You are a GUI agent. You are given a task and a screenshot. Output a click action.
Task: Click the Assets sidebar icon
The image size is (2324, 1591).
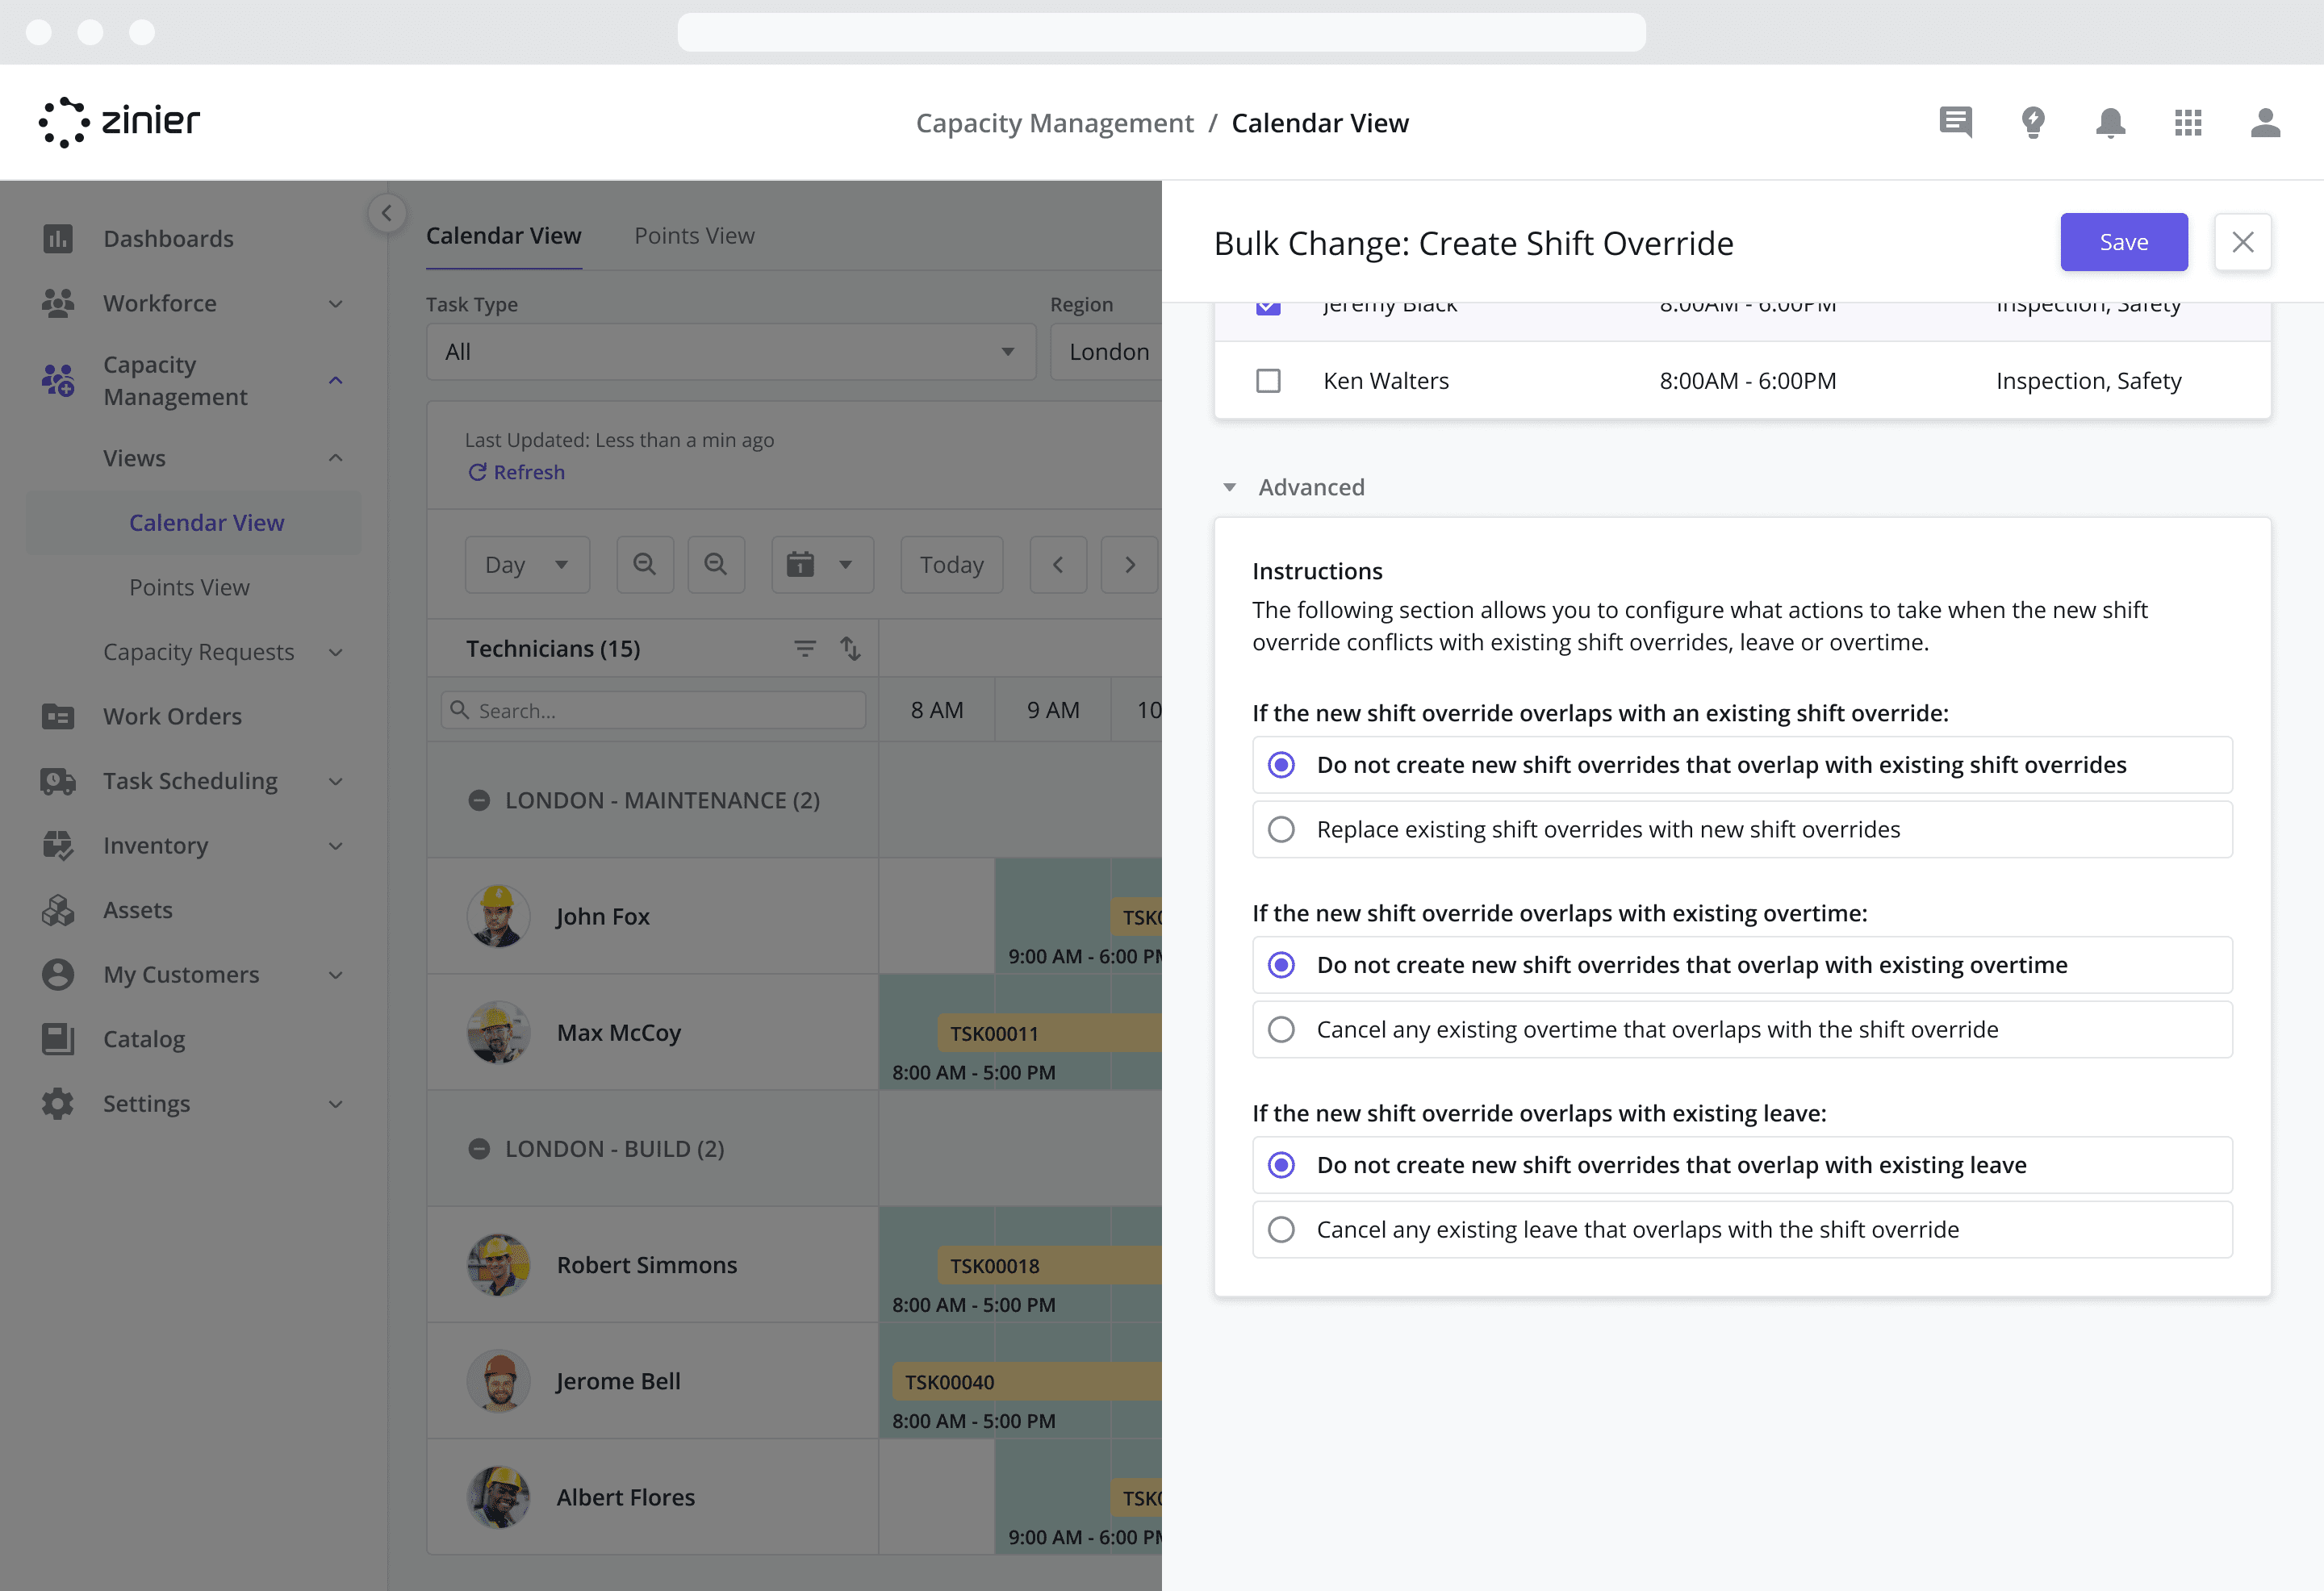(x=58, y=910)
